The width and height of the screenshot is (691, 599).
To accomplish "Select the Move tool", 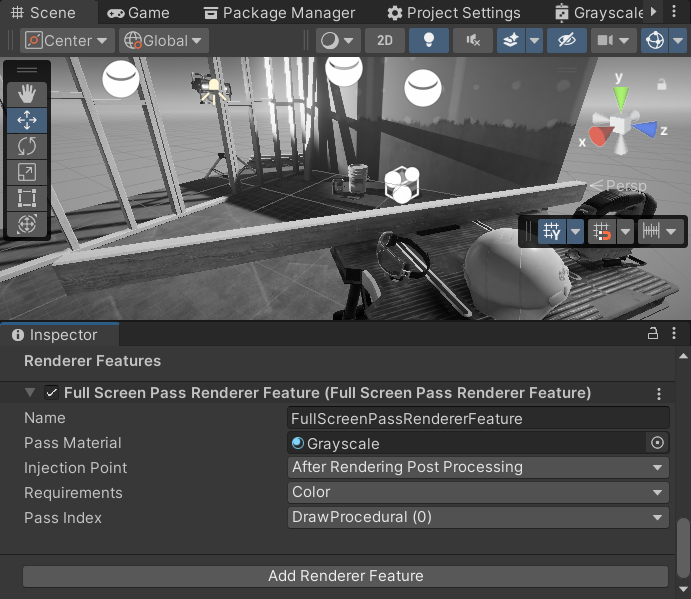I will 27,120.
